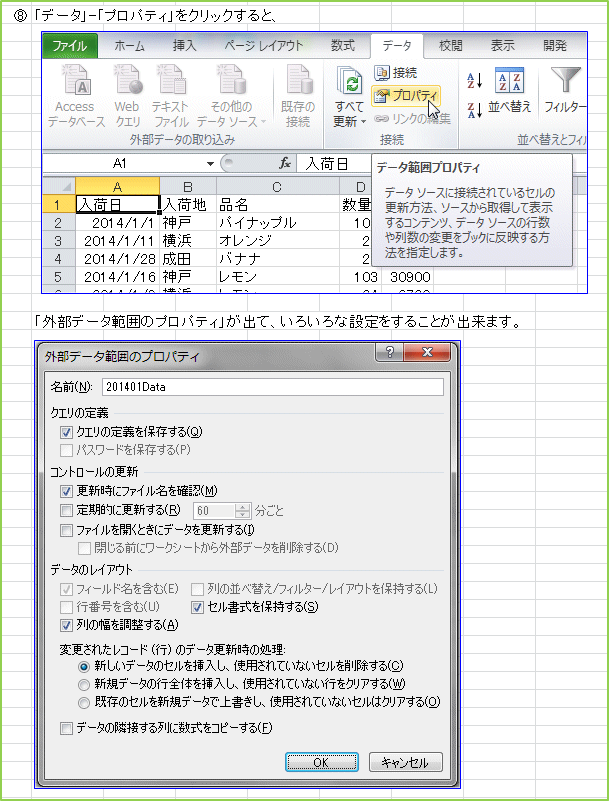Image resolution: width=609 pixels, height=801 pixels.
Task: Click the fx insert function icon
Action: [285, 163]
